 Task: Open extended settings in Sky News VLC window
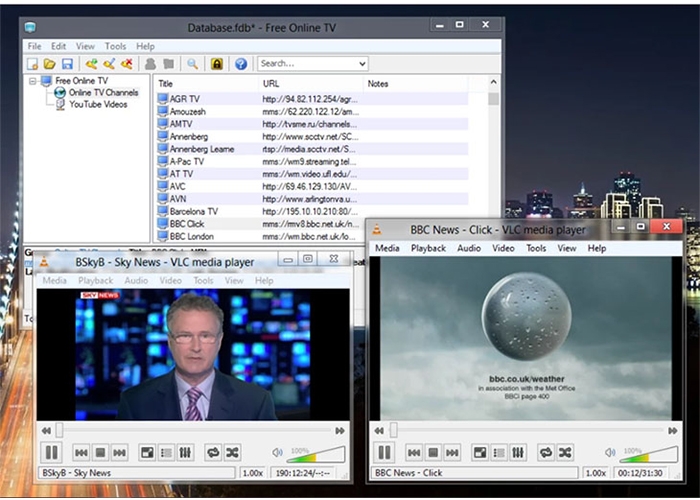pyautogui.click(x=185, y=453)
